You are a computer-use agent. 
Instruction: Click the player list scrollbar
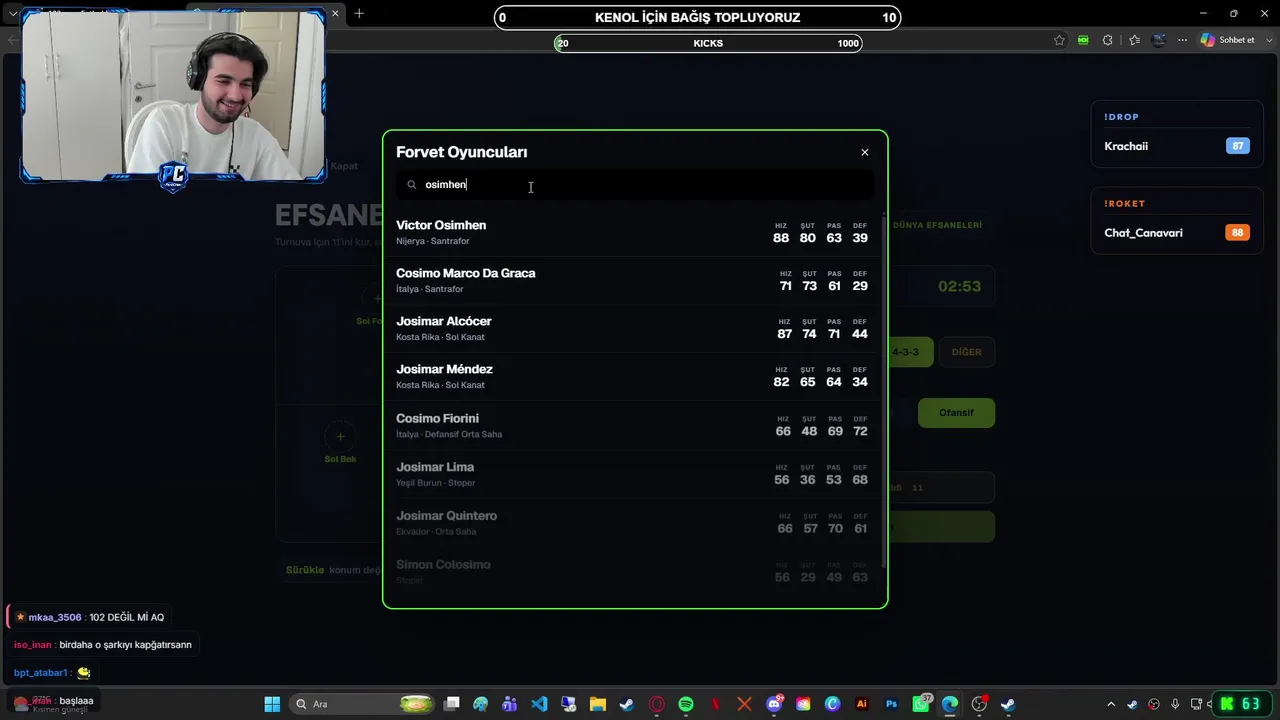click(883, 390)
